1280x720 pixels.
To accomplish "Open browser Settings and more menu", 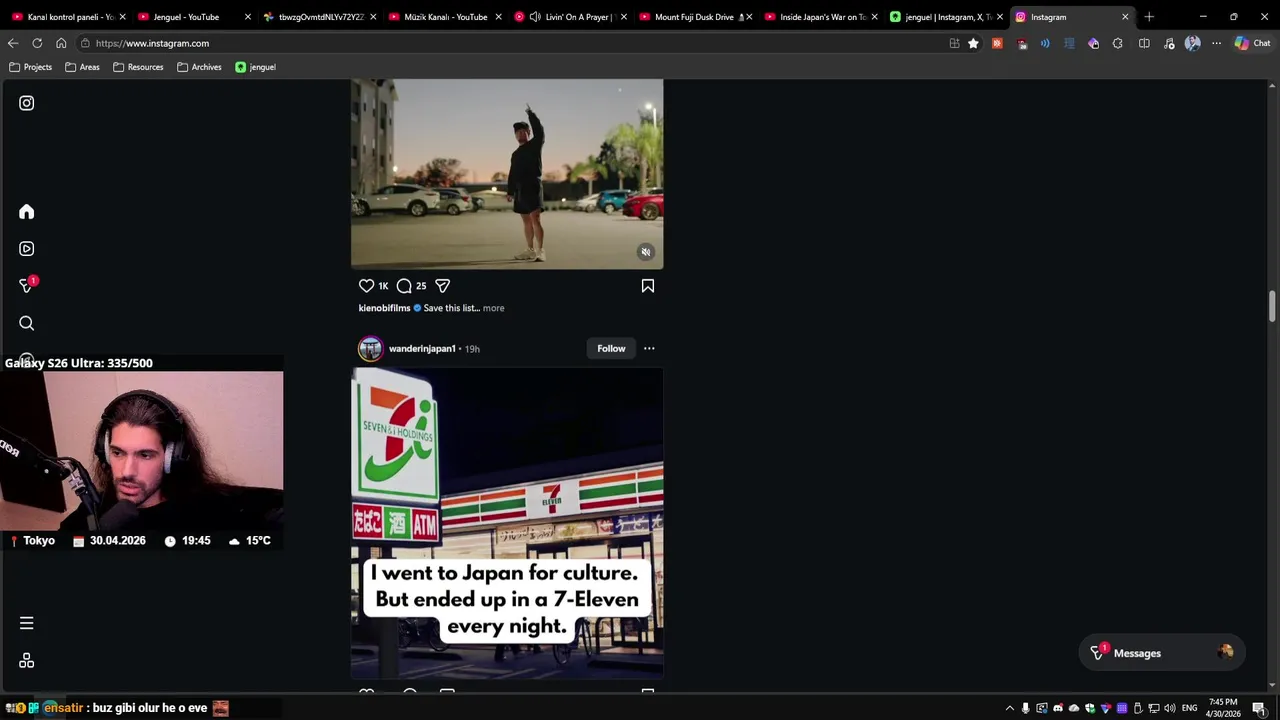I will click(1216, 43).
